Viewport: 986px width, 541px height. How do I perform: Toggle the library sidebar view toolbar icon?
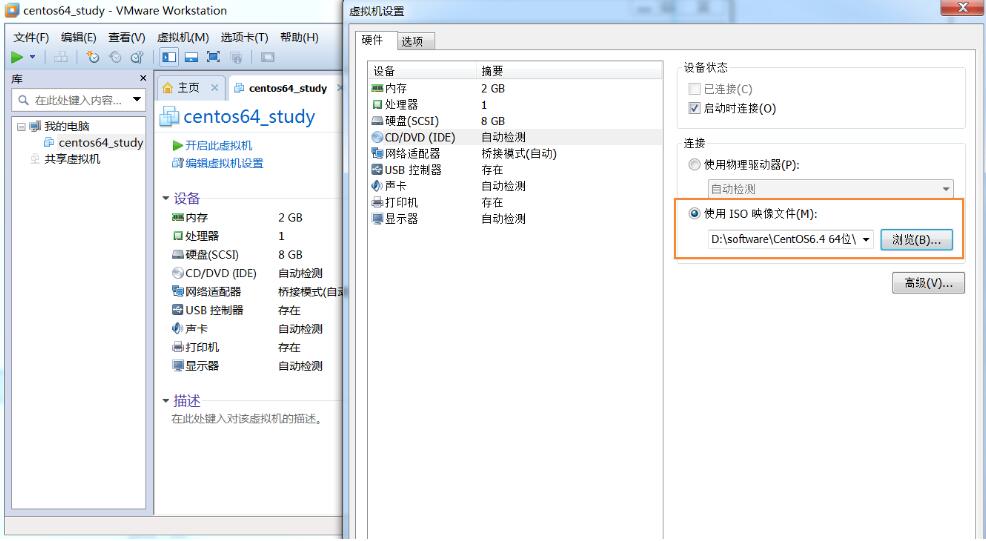pos(169,57)
